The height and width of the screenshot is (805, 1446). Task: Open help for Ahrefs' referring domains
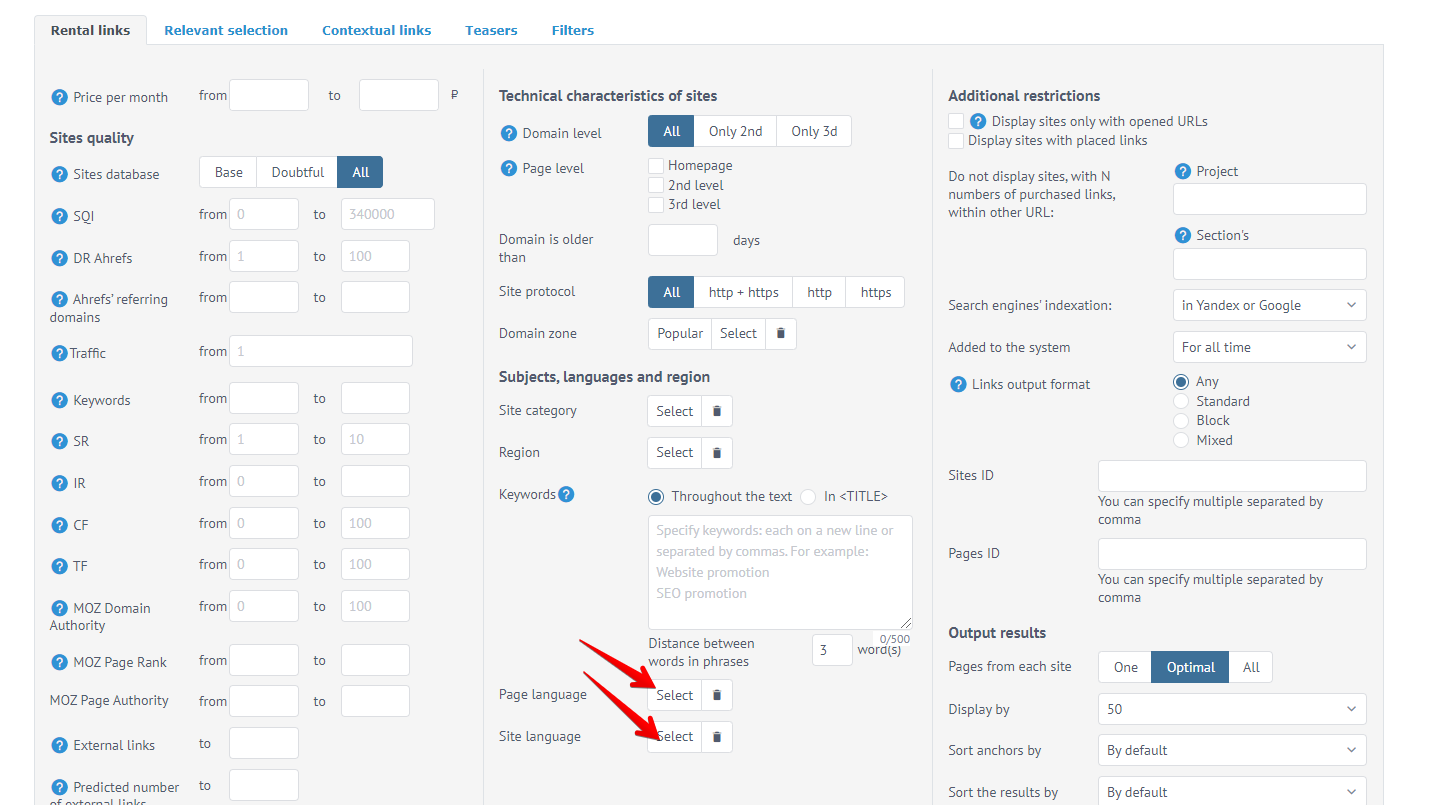coord(59,299)
